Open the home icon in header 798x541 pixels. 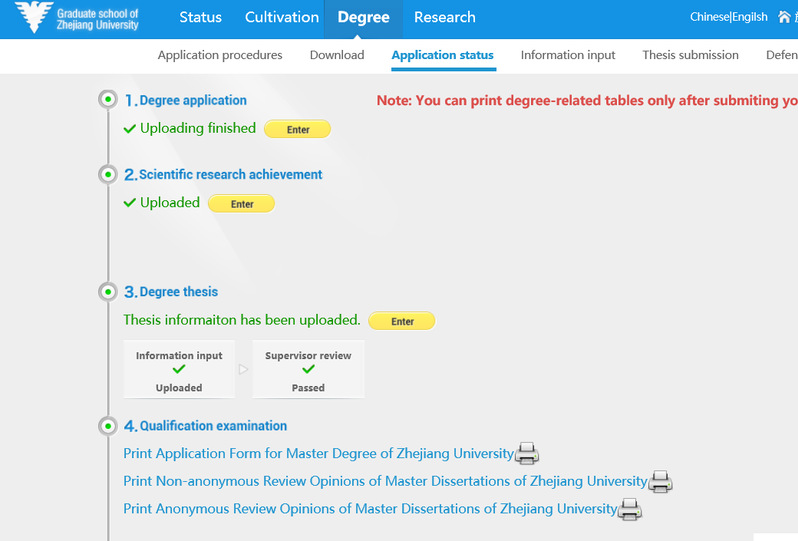[784, 17]
